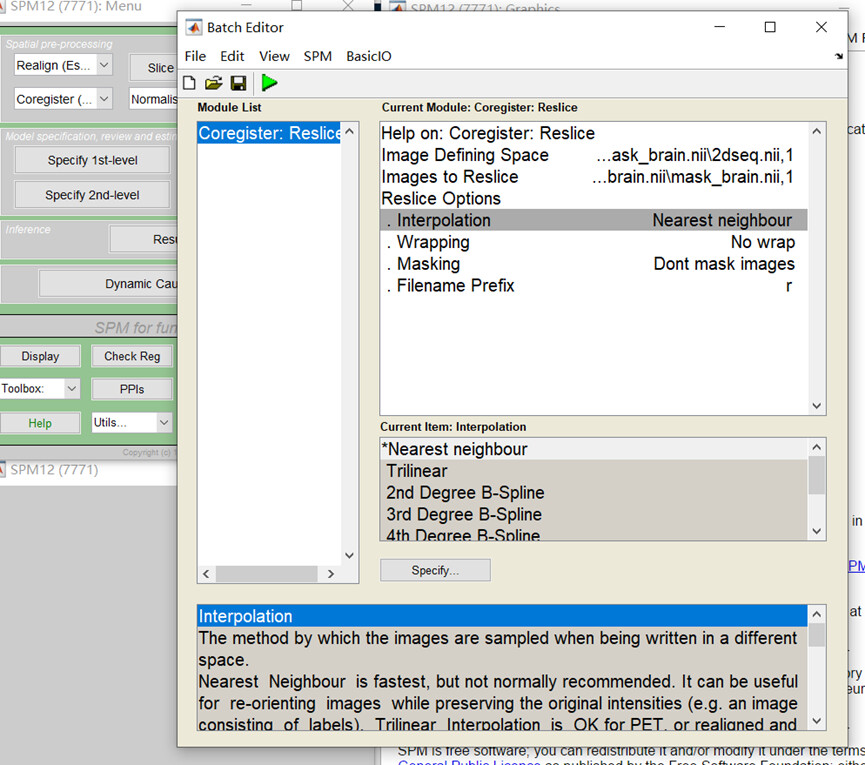Open the Toolbox dropdown

[x=40, y=388]
